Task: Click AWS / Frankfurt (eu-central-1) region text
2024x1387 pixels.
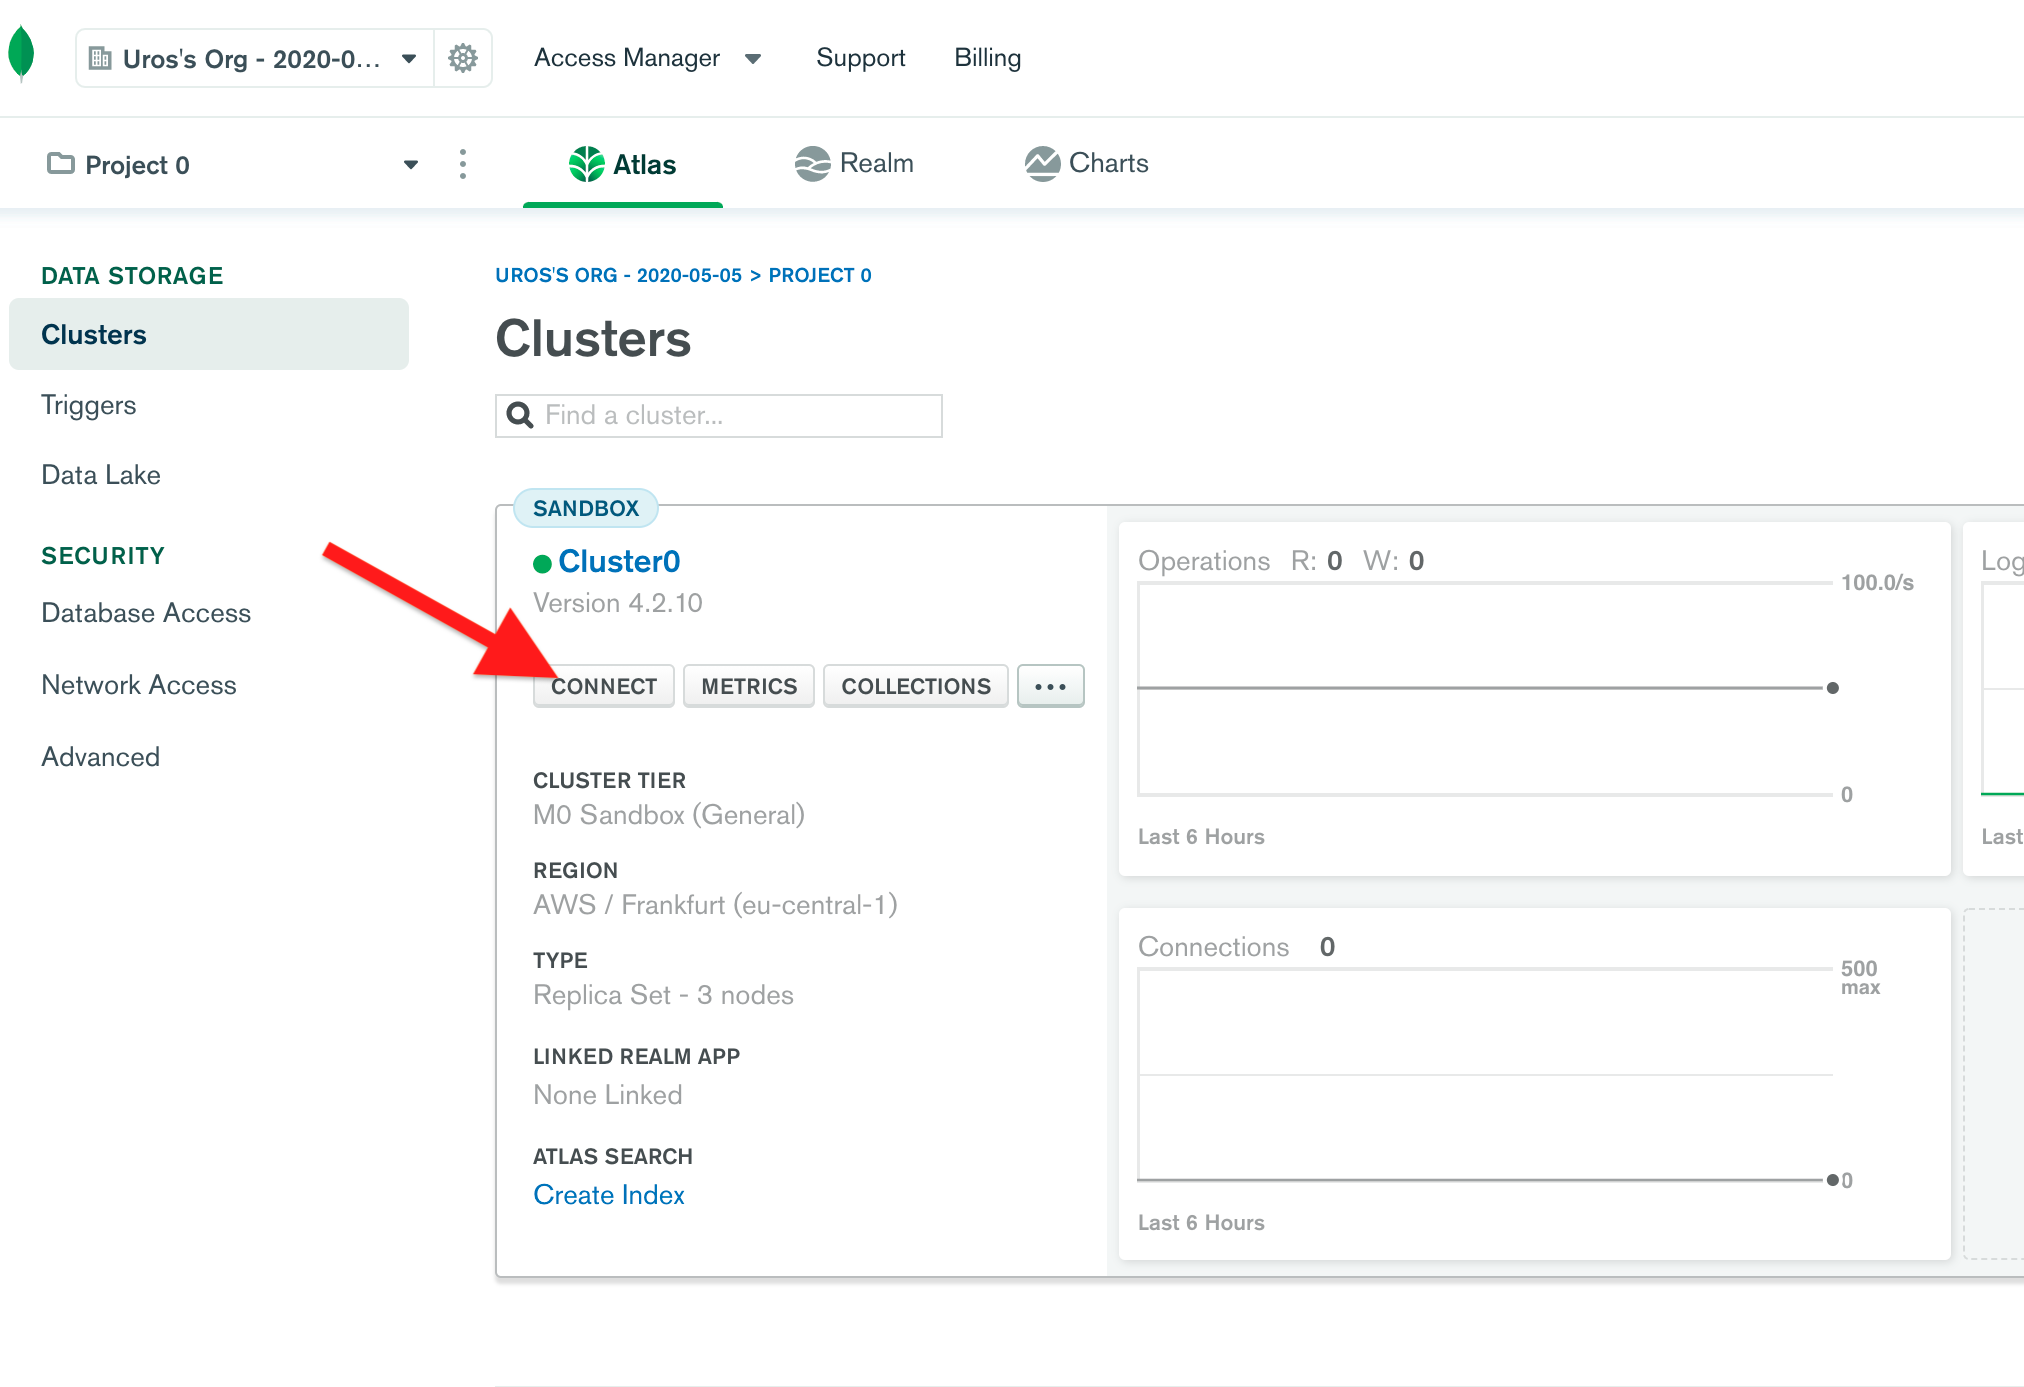Action: coord(716,905)
